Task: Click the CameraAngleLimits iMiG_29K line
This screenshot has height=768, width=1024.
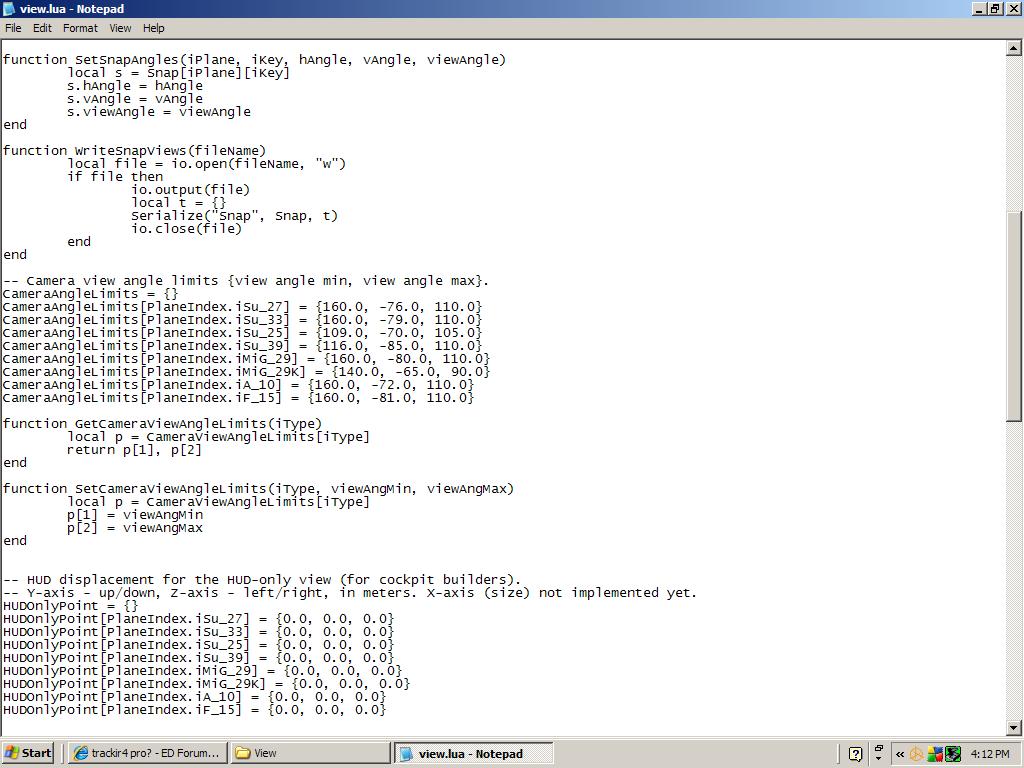Action: [x=246, y=372]
